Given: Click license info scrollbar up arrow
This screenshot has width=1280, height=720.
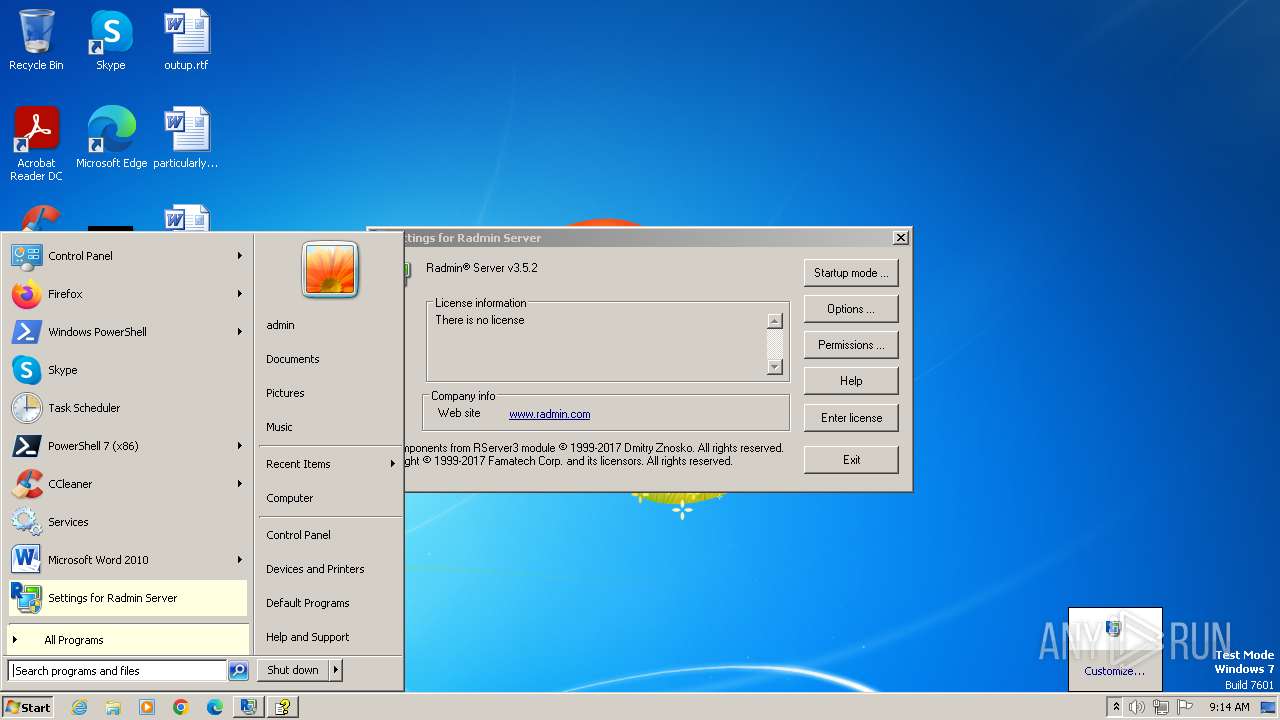Looking at the screenshot, I should pyautogui.click(x=774, y=321).
